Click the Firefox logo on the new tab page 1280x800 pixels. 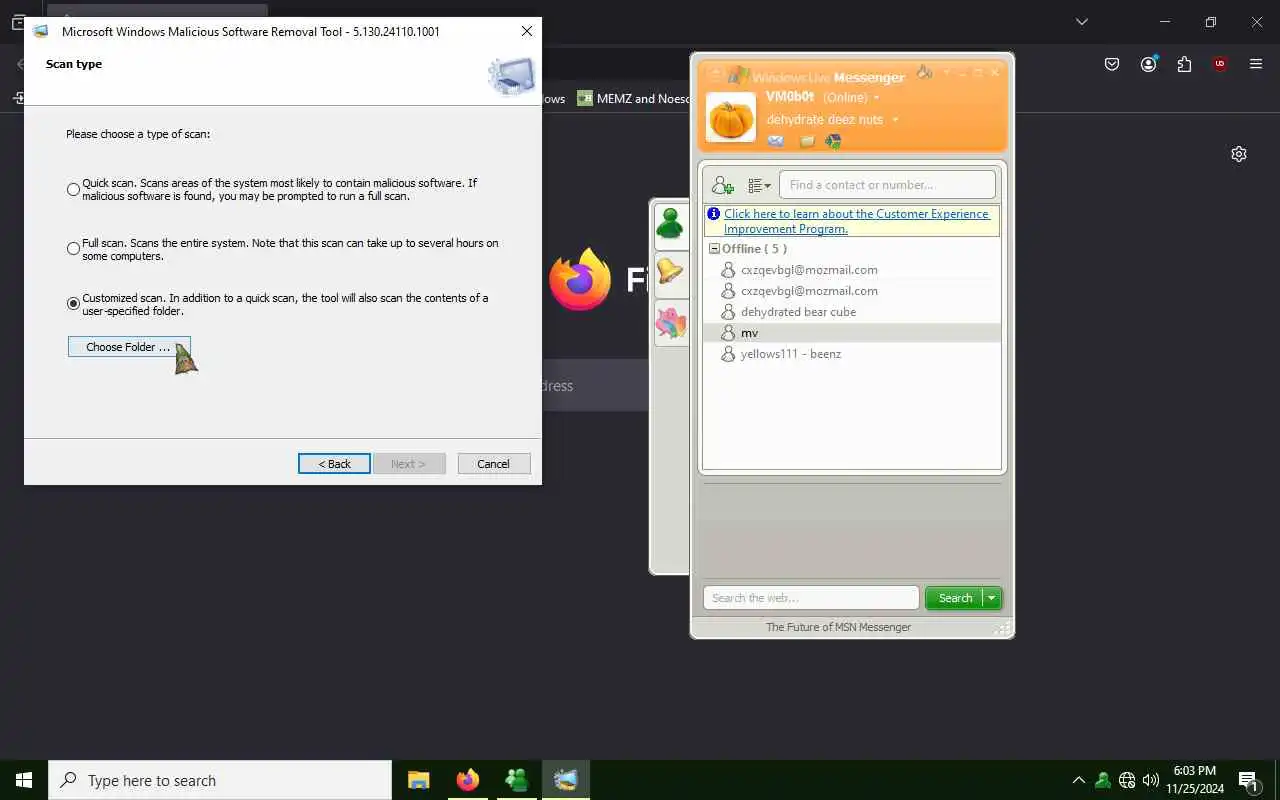point(579,279)
